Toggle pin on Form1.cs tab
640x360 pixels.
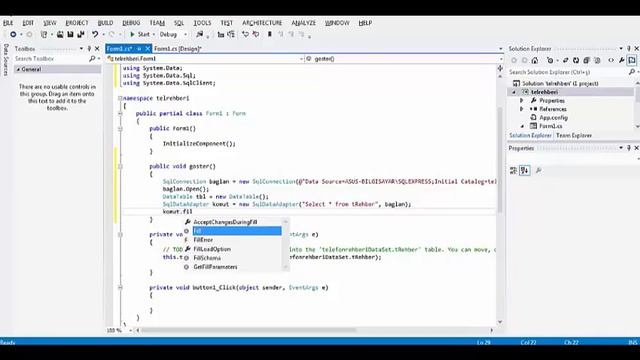tap(139, 49)
